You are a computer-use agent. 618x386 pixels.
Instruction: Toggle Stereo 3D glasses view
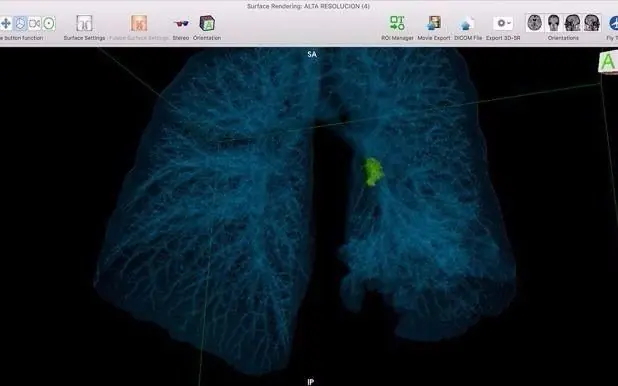[181, 24]
